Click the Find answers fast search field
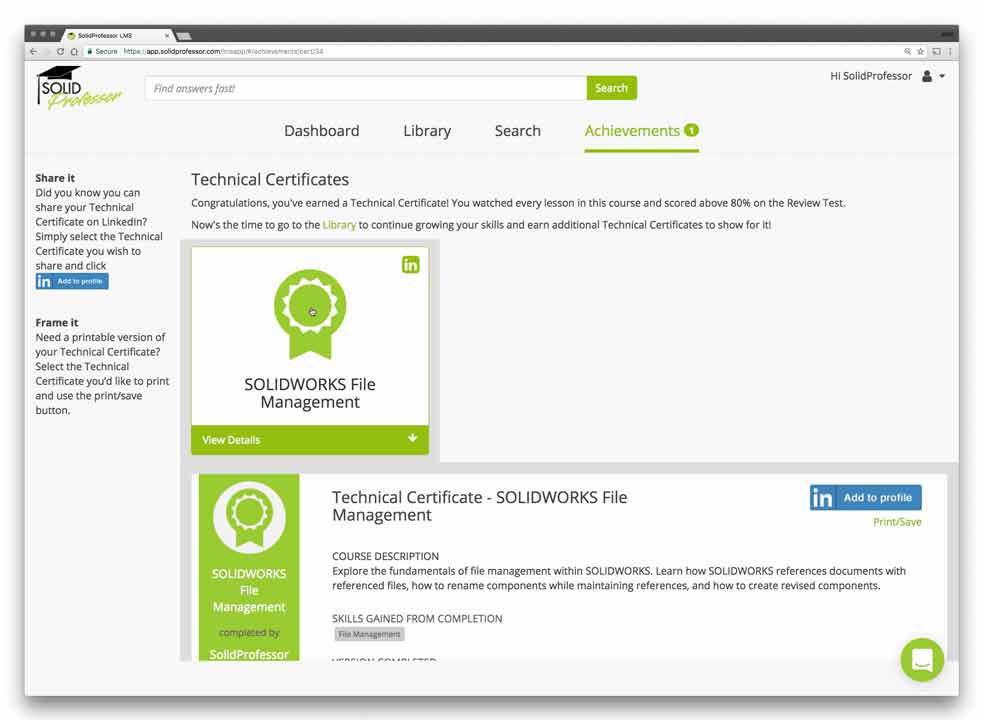 [365, 88]
